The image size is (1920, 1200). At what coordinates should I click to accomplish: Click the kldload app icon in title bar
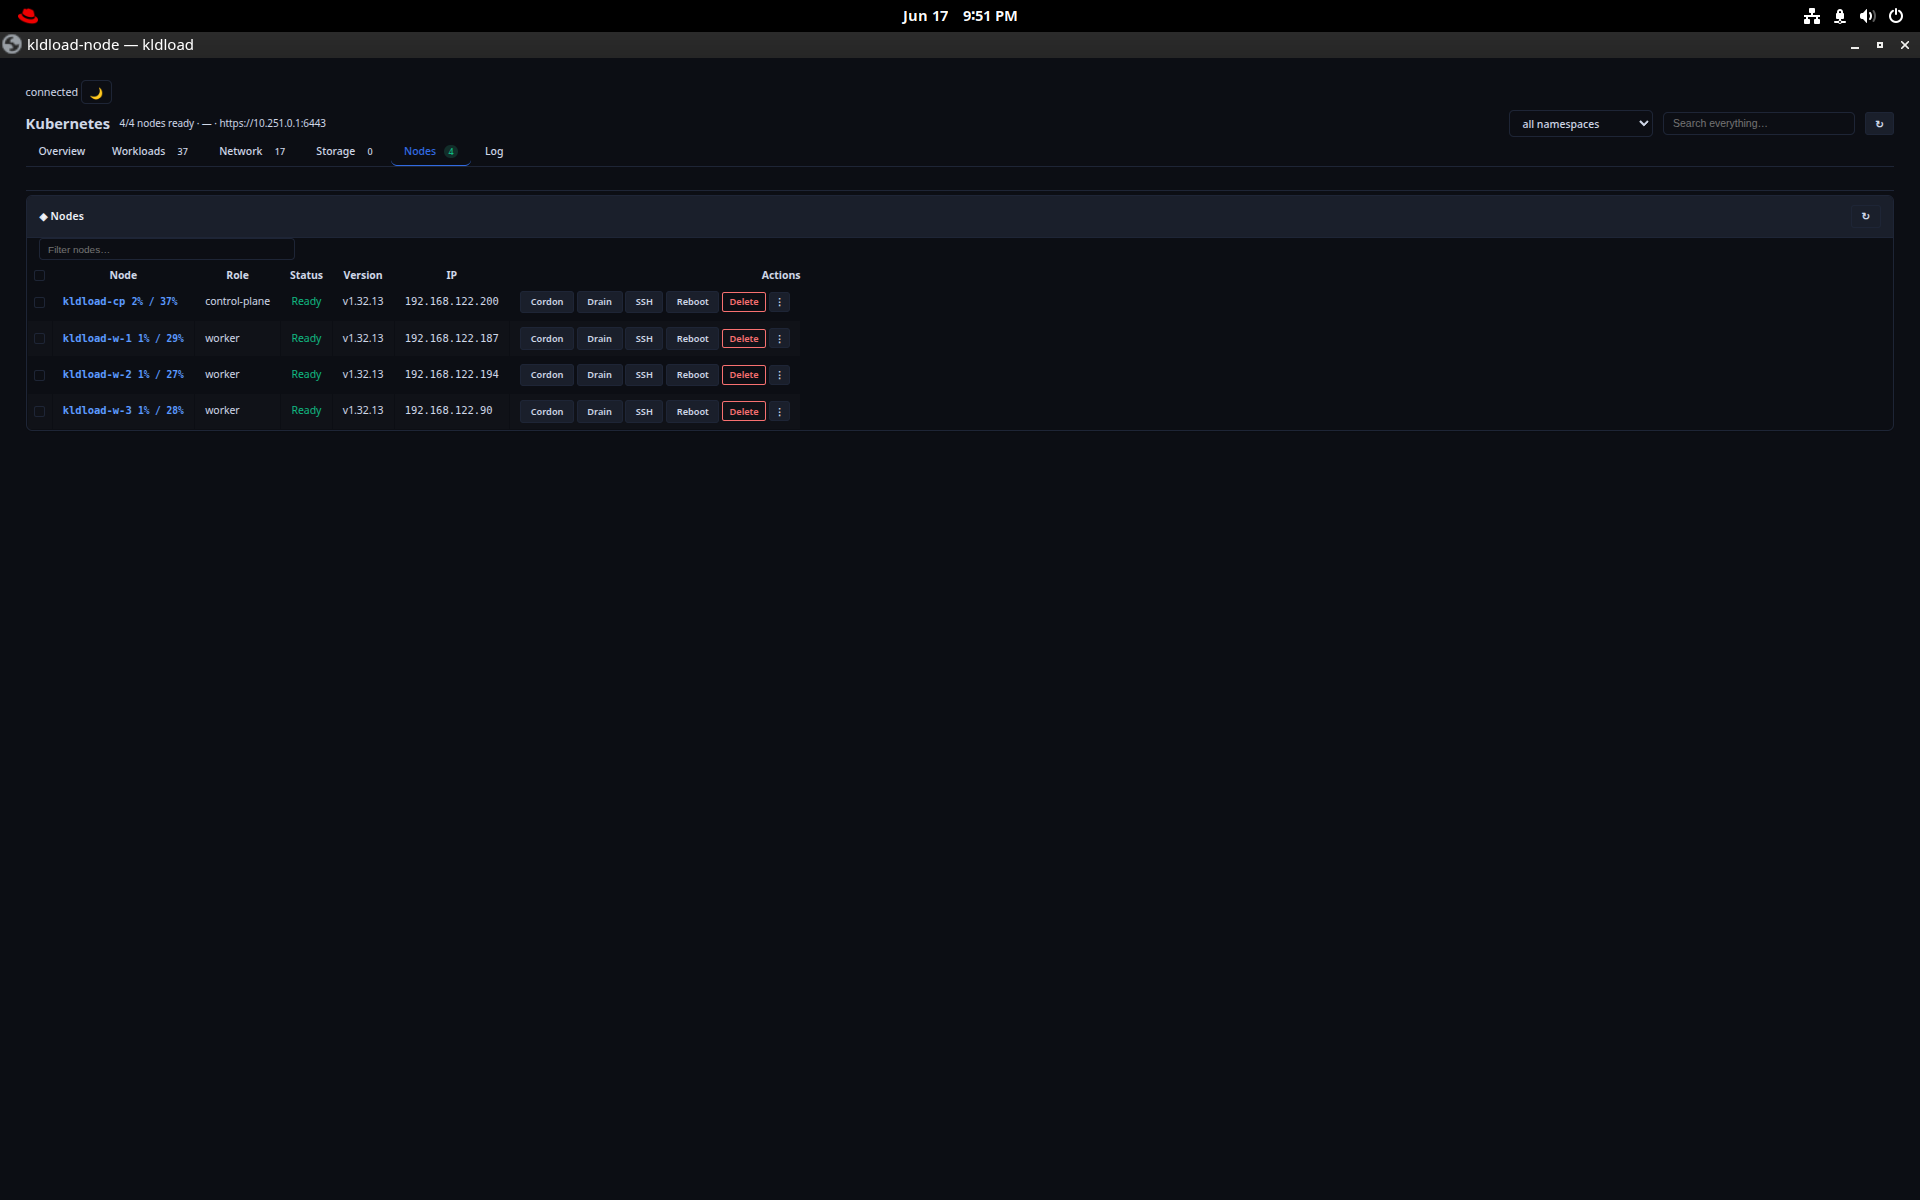12,45
